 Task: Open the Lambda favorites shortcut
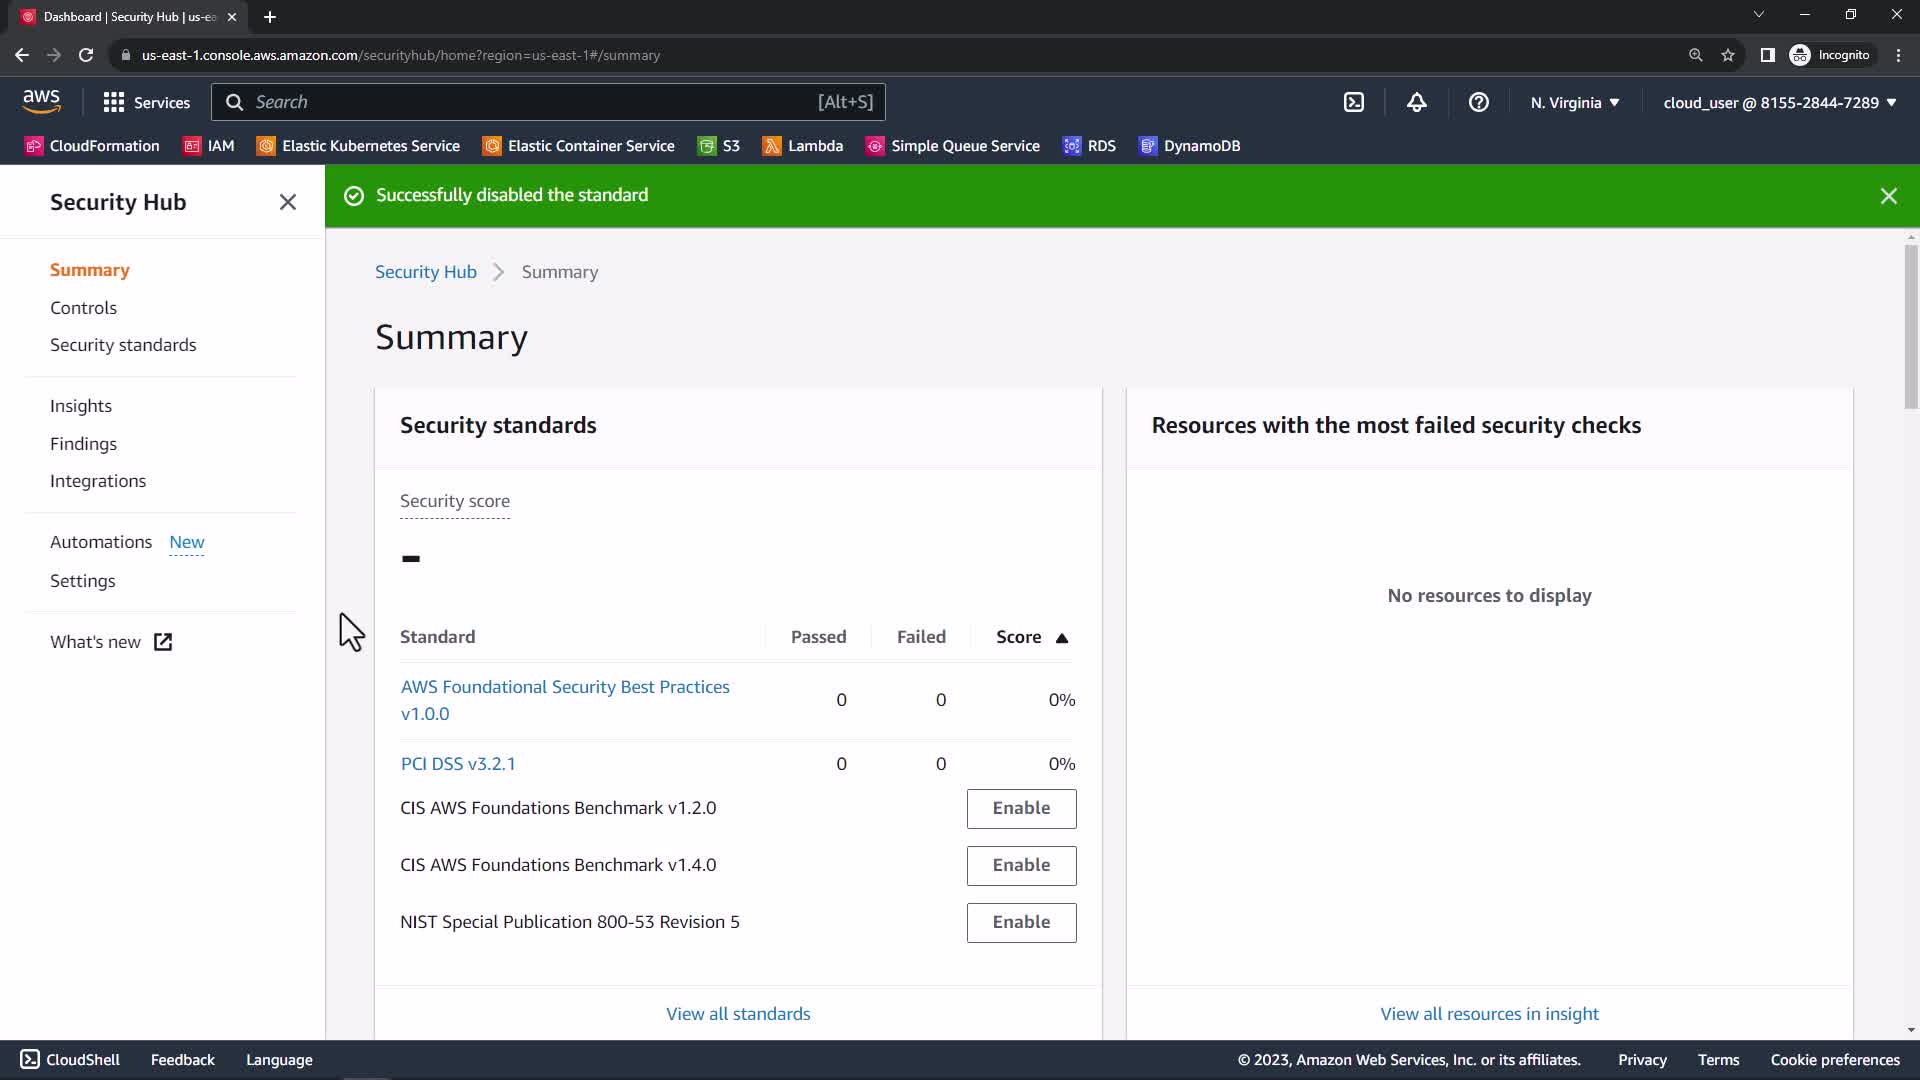pos(802,146)
